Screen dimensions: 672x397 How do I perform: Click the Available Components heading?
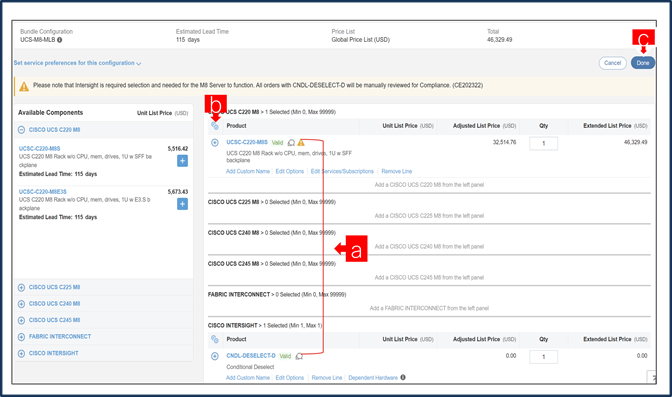tap(50, 112)
